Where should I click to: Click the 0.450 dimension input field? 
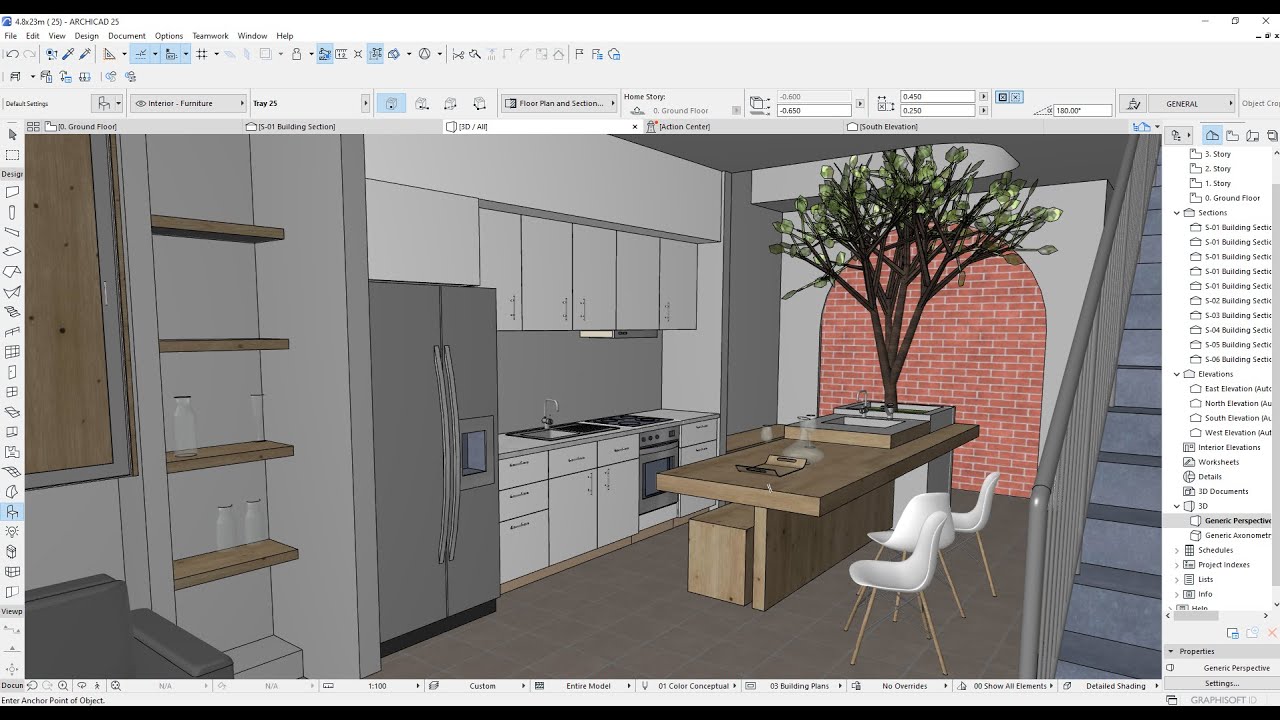click(x=937, y=97)
